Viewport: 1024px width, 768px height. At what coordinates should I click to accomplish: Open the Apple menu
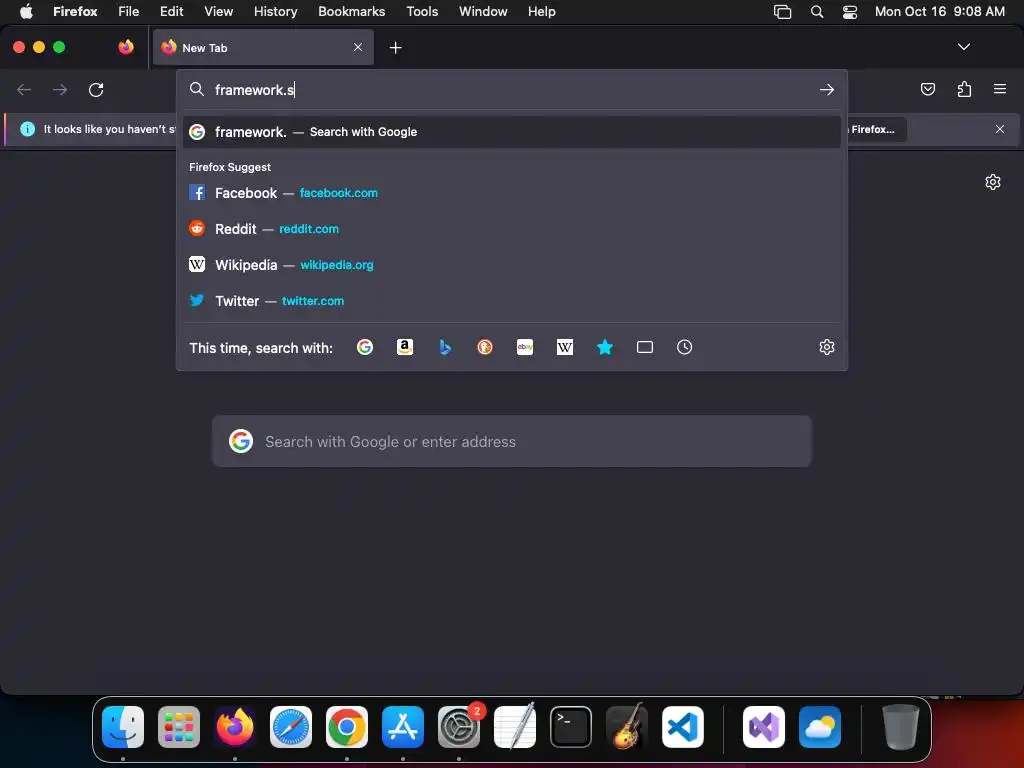pos(26,11)
